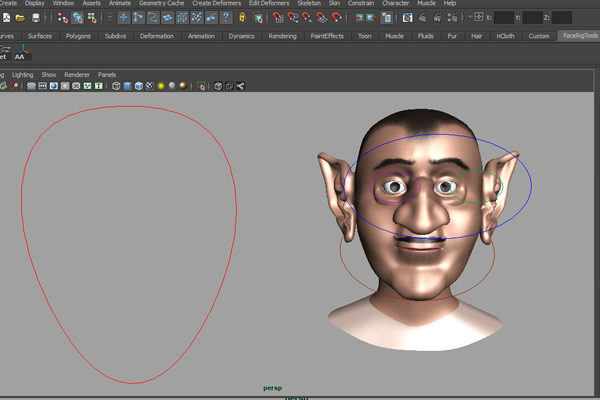This screenshot has width=600, height=400.
Task: Switch to the Polygons shelf tab
Action: click(x=78, y=36)
